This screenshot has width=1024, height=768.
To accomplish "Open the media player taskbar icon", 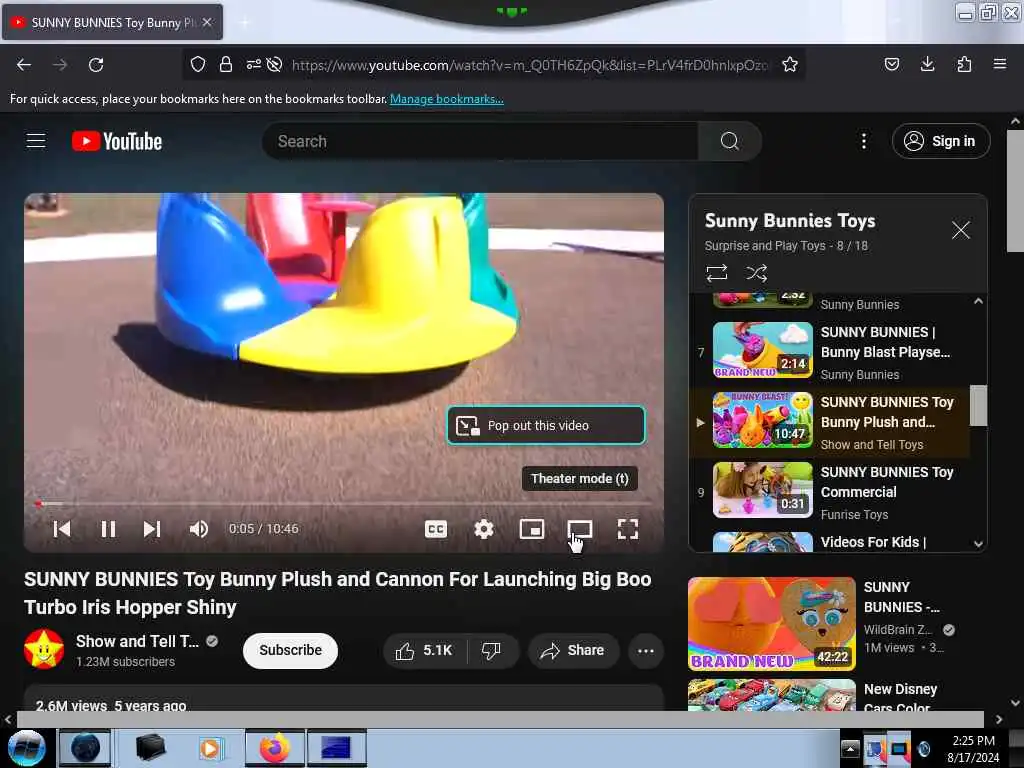I will click(x=210, y=747).
